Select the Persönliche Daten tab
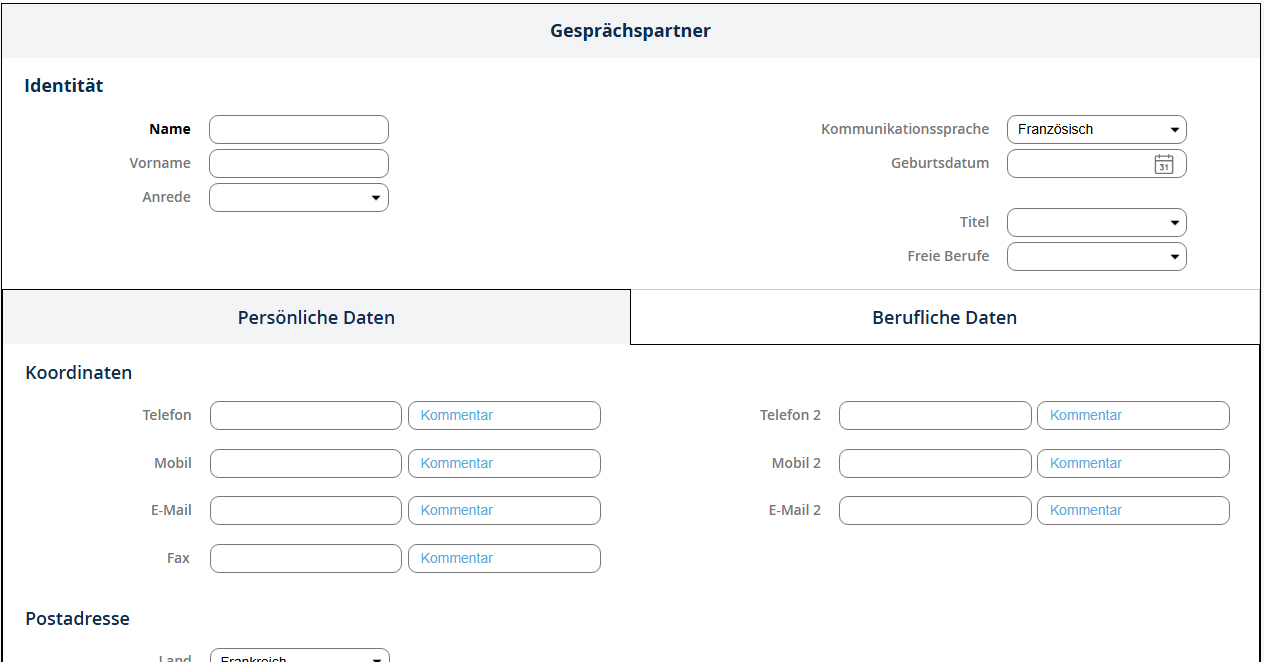 click(x=316, y=318)
